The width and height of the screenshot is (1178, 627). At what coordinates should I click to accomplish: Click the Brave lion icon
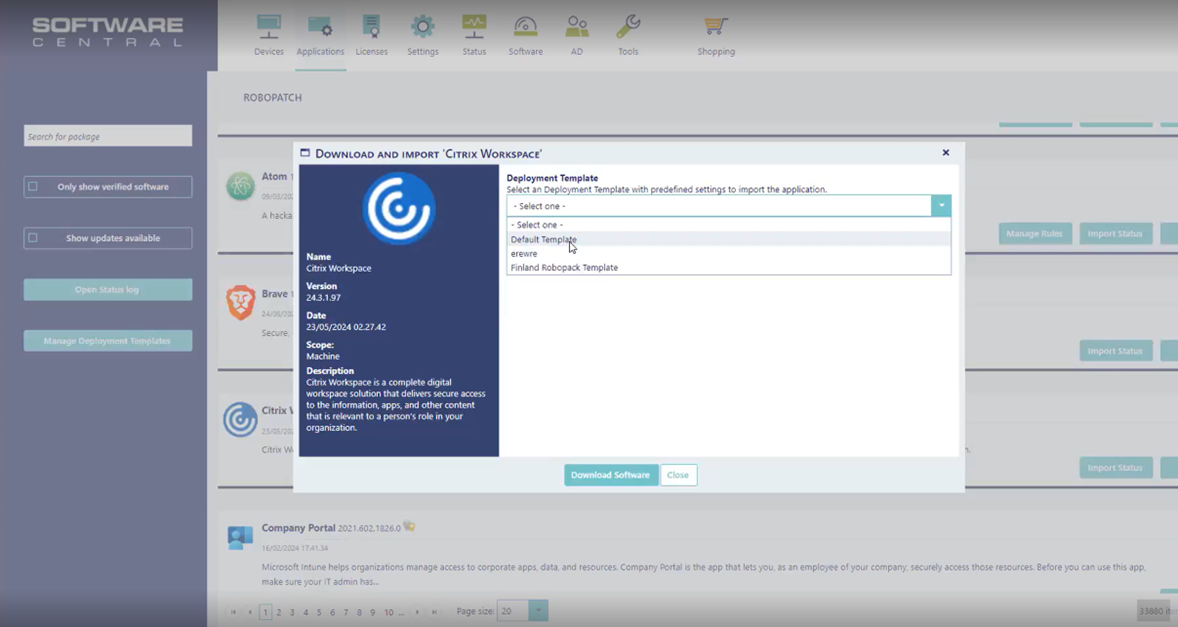click(x=240, y=302)
